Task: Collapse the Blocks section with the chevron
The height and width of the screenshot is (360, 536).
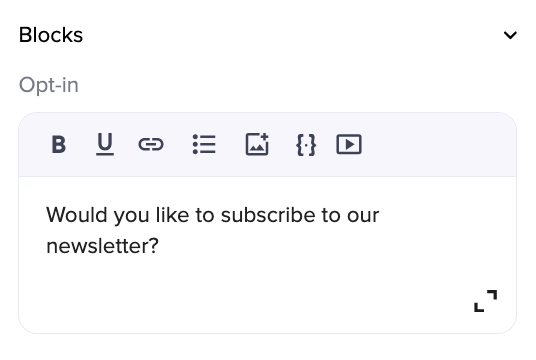Action: (x=510, y=35)
